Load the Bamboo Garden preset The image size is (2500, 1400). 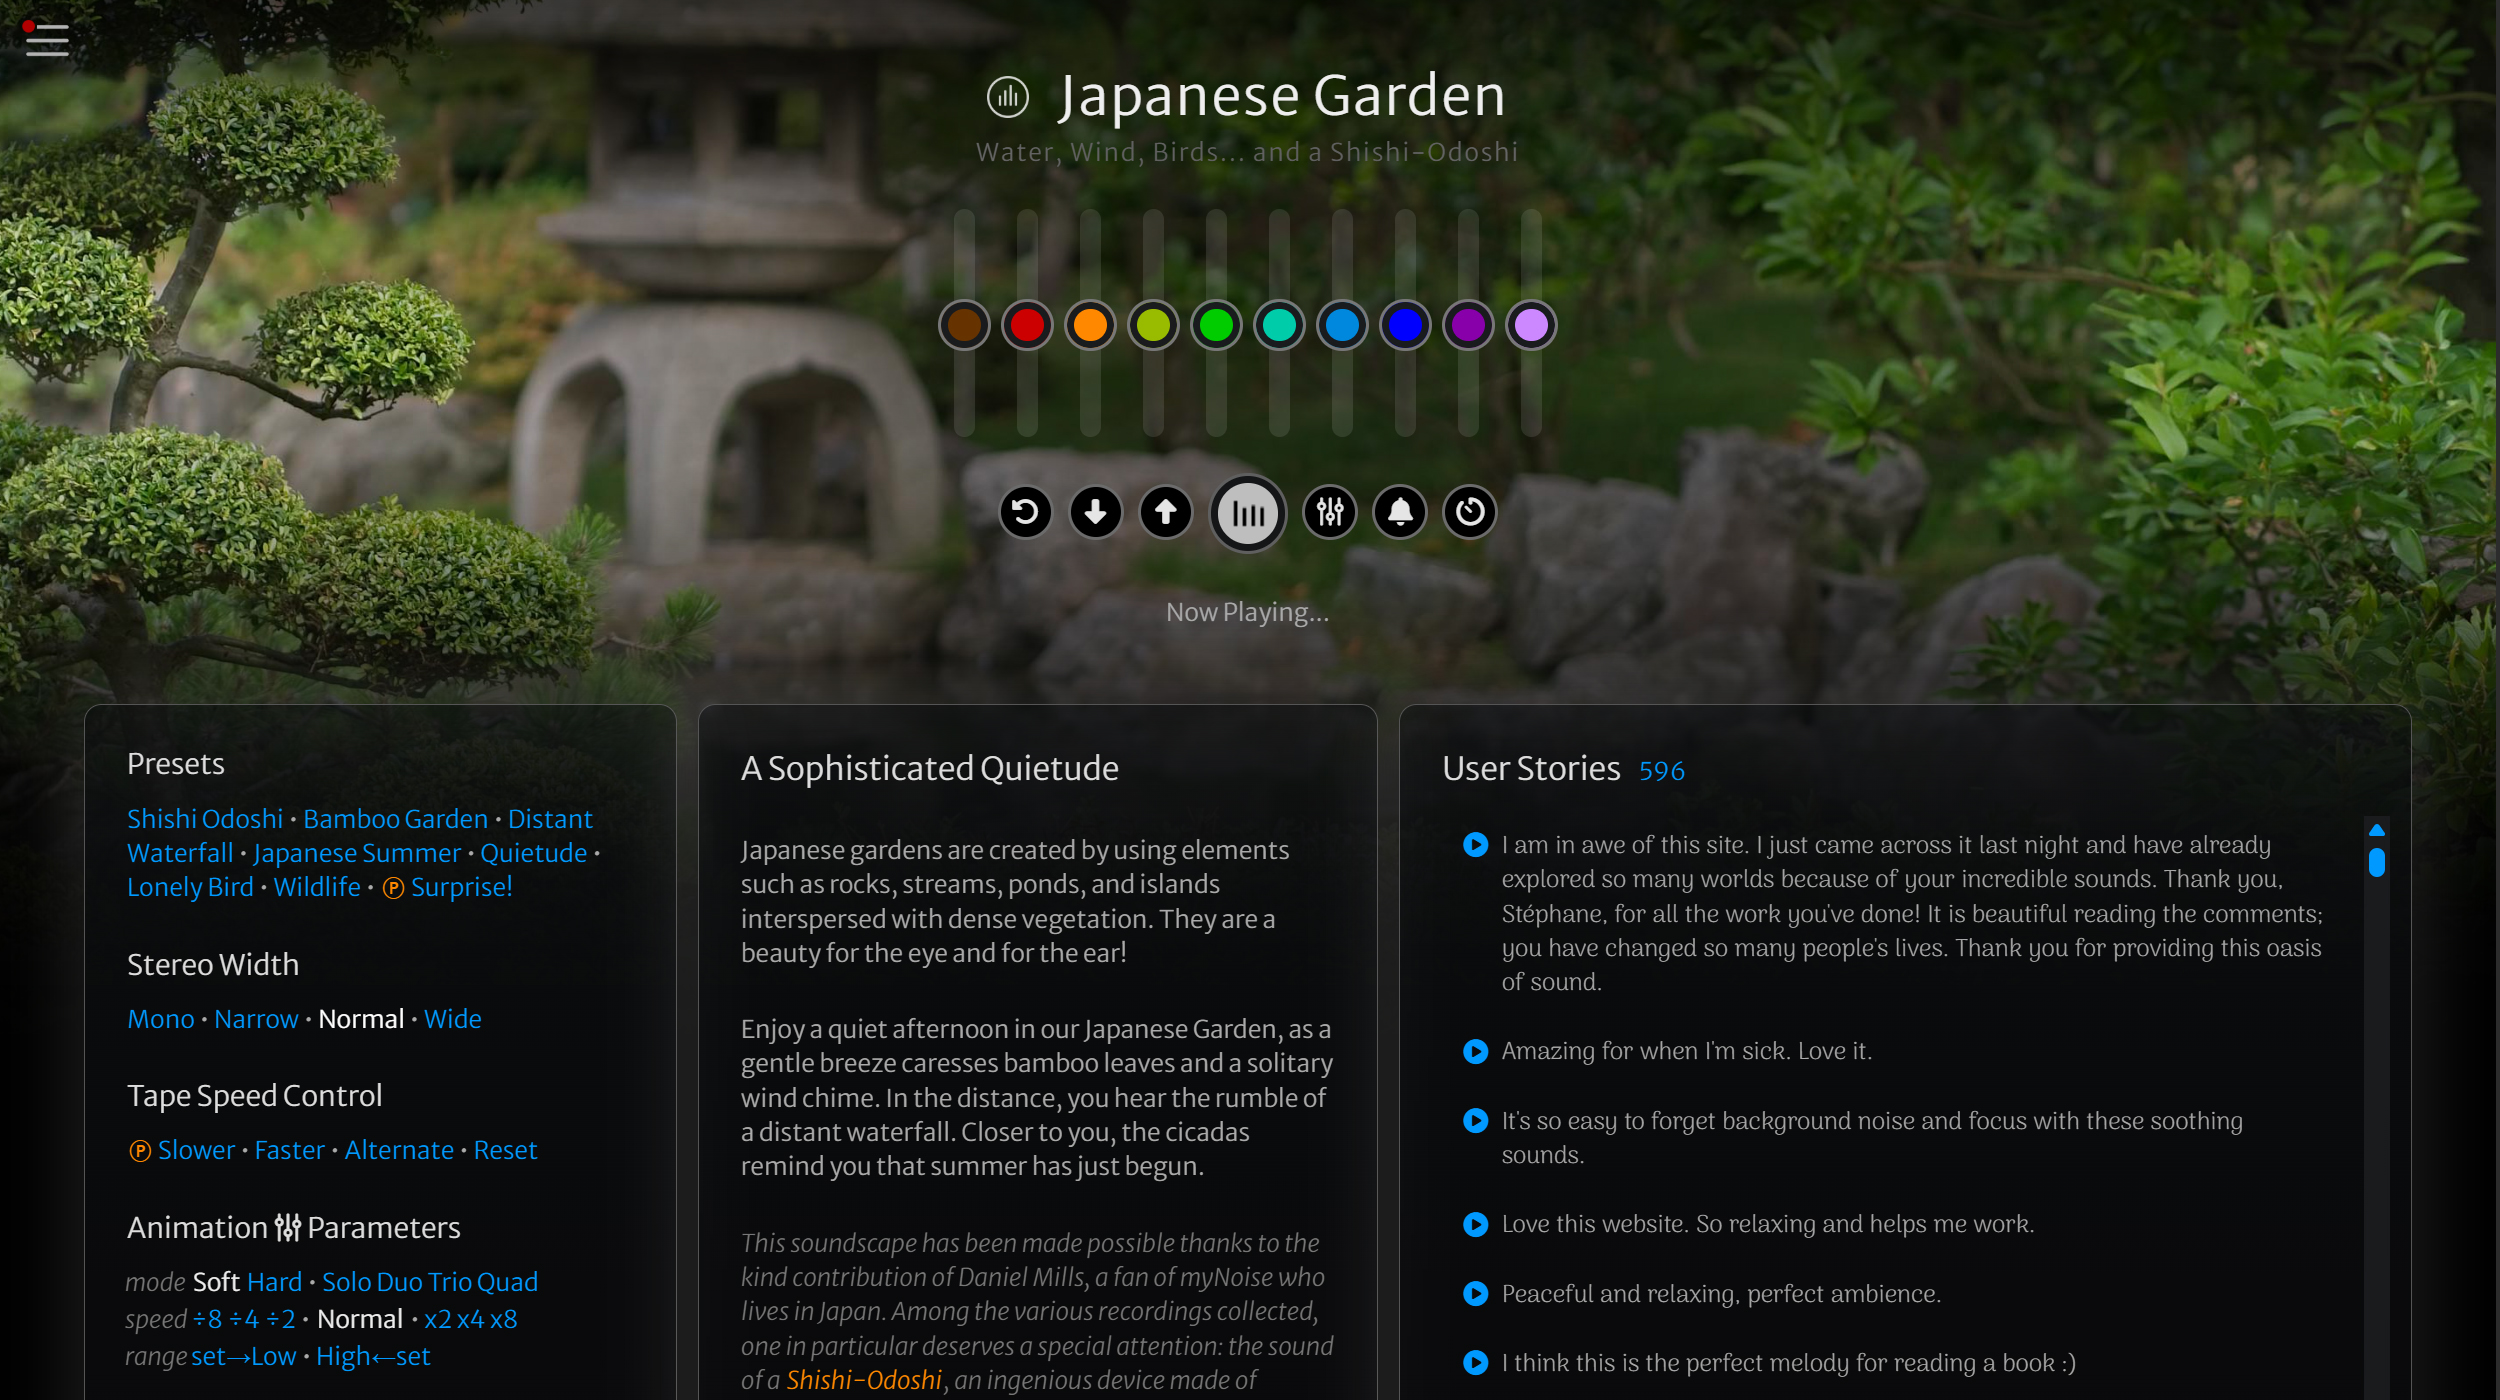(x=395, y=819)
